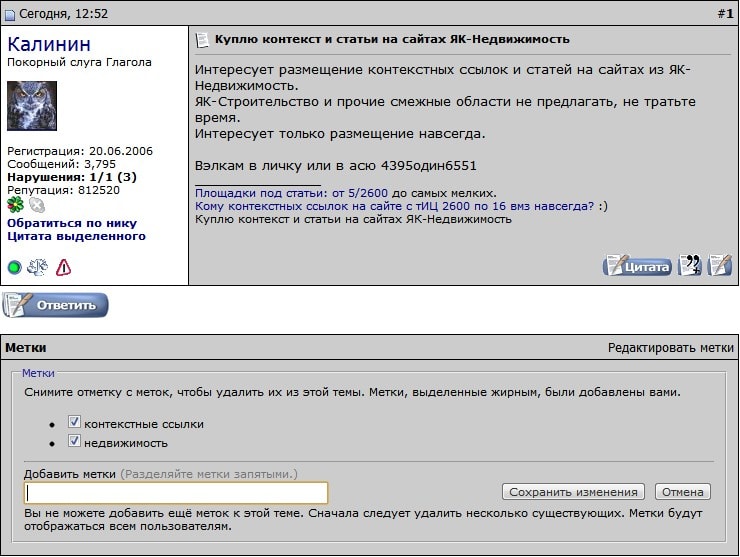This screenshot has height=557, width=740.
Task: Click Редактировать метки header link
Action: pos(671,348)
